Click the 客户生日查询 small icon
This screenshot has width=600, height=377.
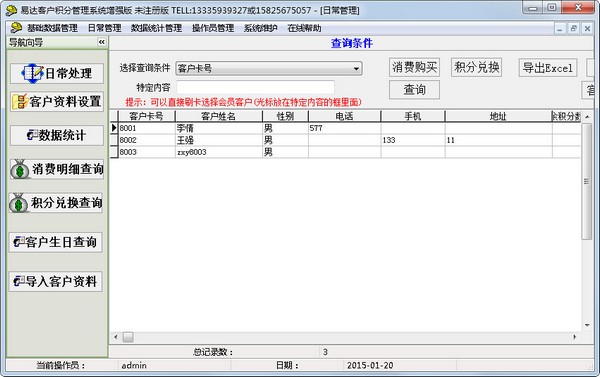click(x=19, y=242)
